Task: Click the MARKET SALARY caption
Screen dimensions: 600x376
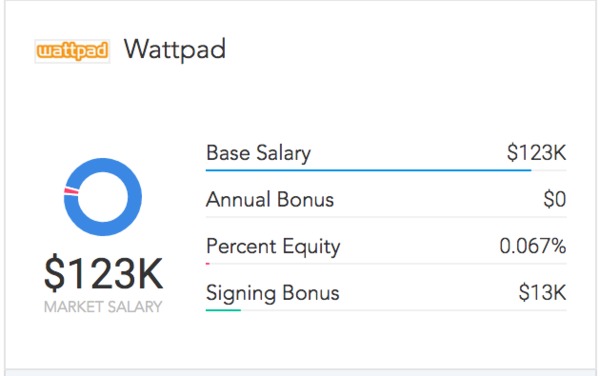Action: (103, 307)
